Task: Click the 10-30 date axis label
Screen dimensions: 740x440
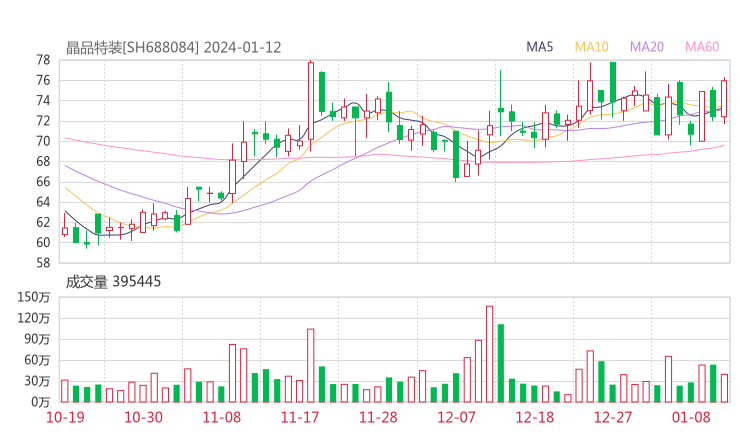Action: pos(143,417)
